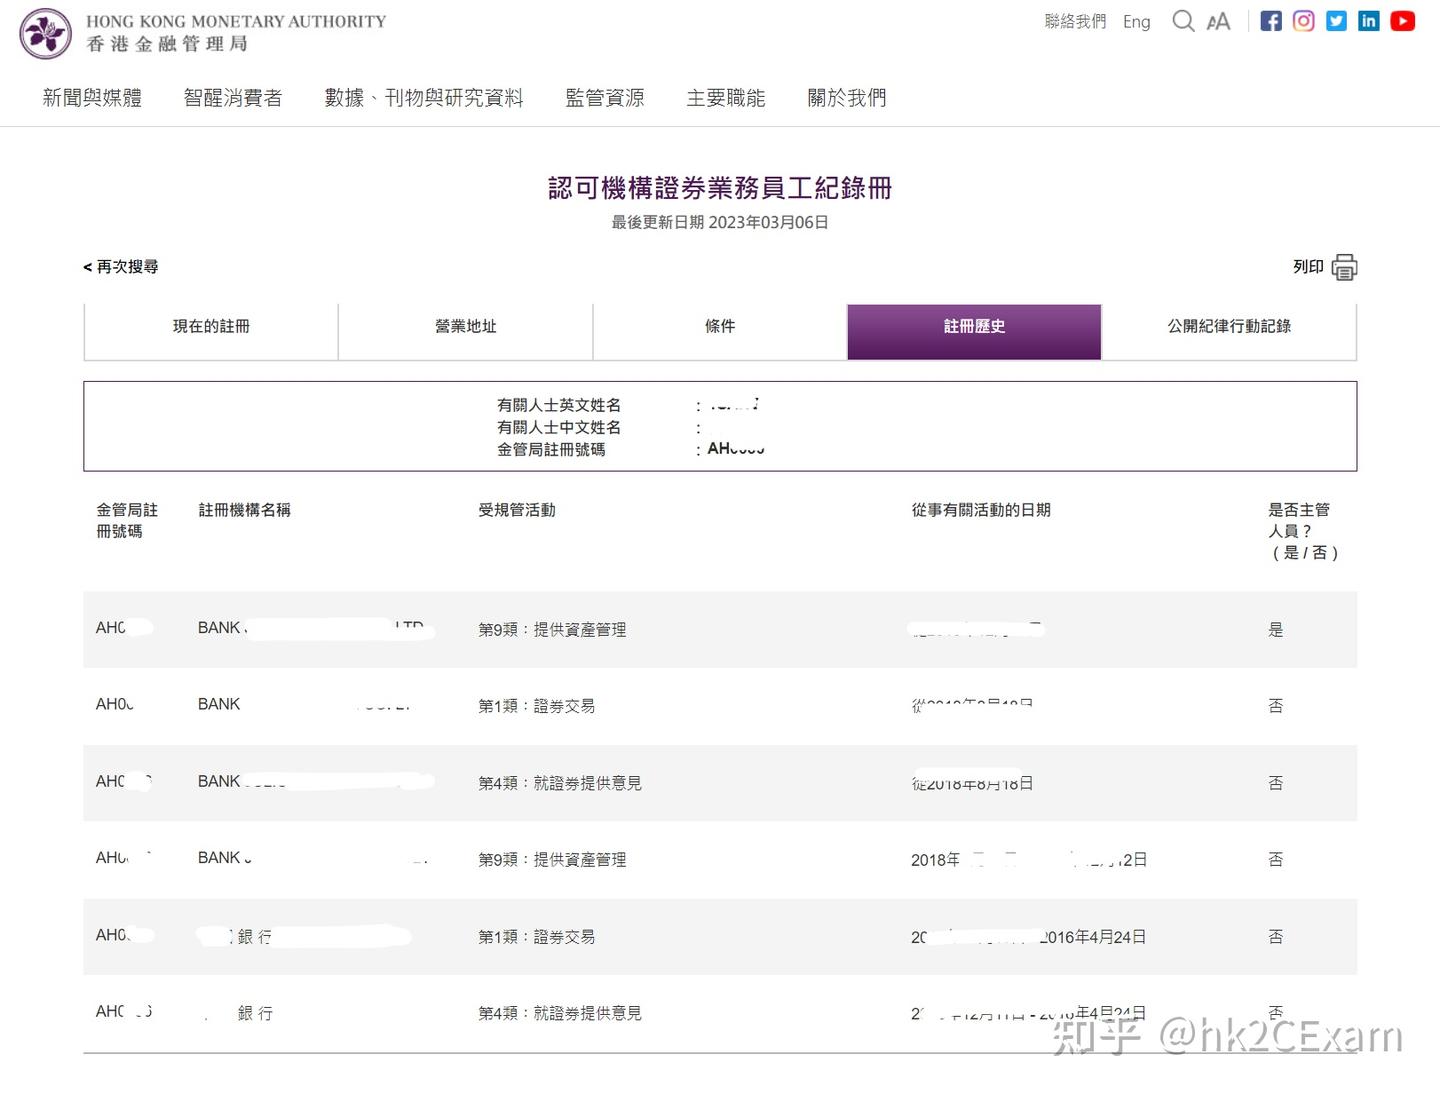The height and width of the screenshot is (1094, 1440).
Task: Open HKMA's Instagram via Instagram icon
Action: [1303, 20]
